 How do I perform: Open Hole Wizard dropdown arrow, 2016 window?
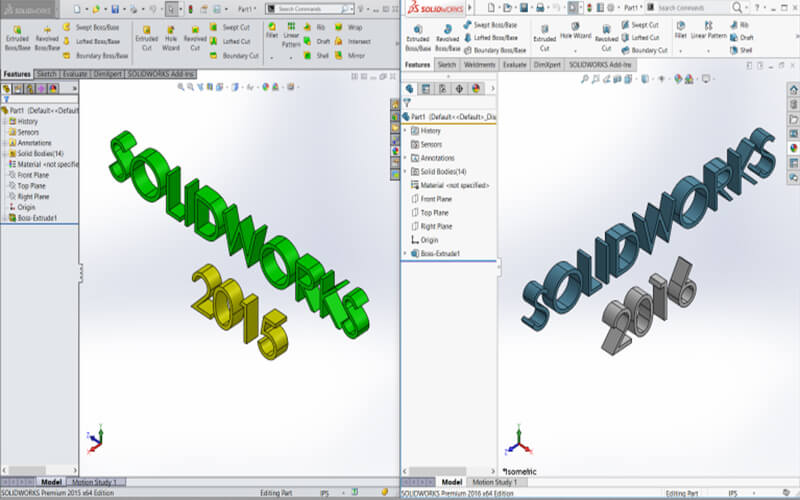(575, 51)
